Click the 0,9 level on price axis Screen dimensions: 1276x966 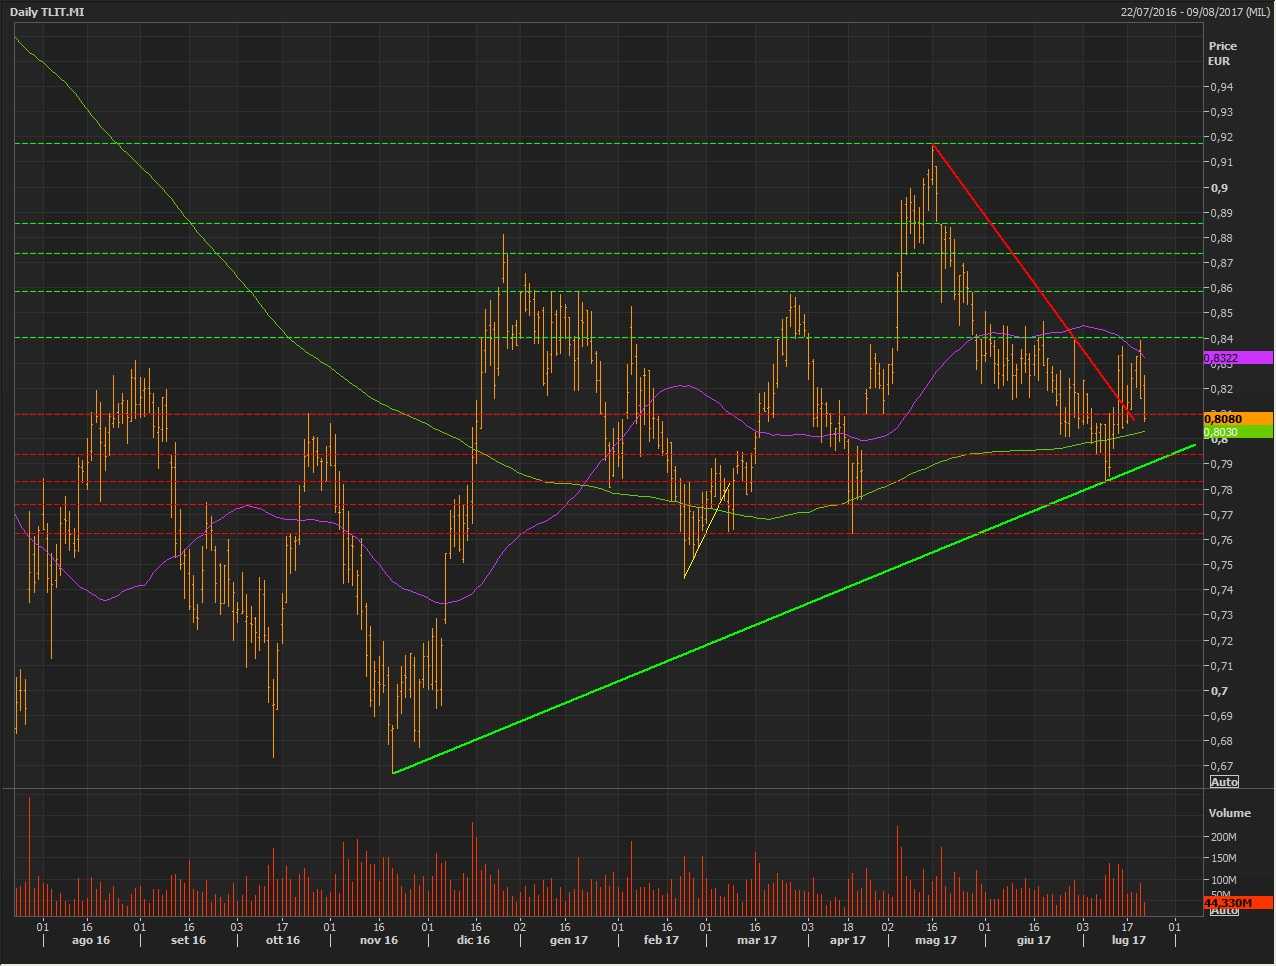click(x=1218, y=188)
